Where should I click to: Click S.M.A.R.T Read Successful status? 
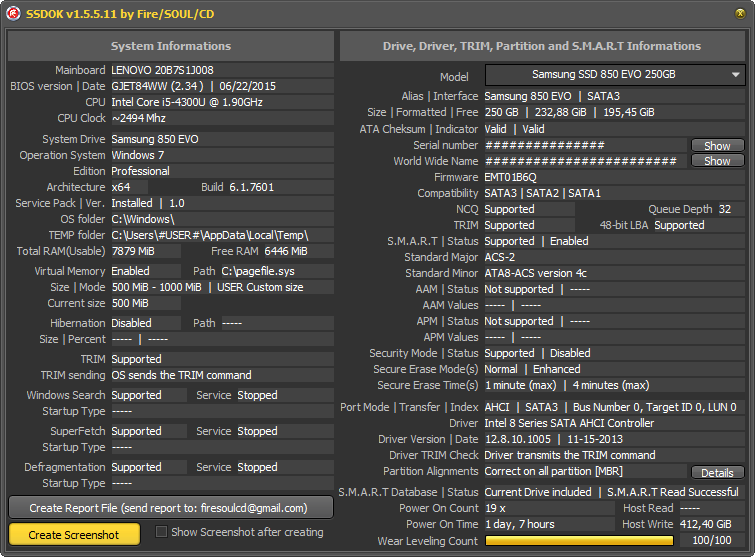coord(673,492)
